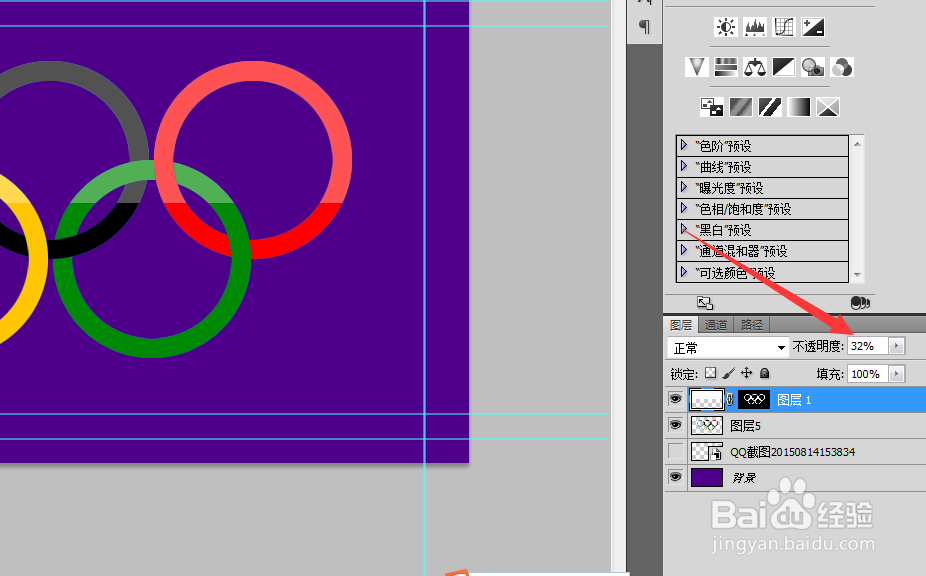Viewport: 926px width, 576px height.
Task: Add a Brightness/Contrast adjustment
Action: [x=726, y=27]
